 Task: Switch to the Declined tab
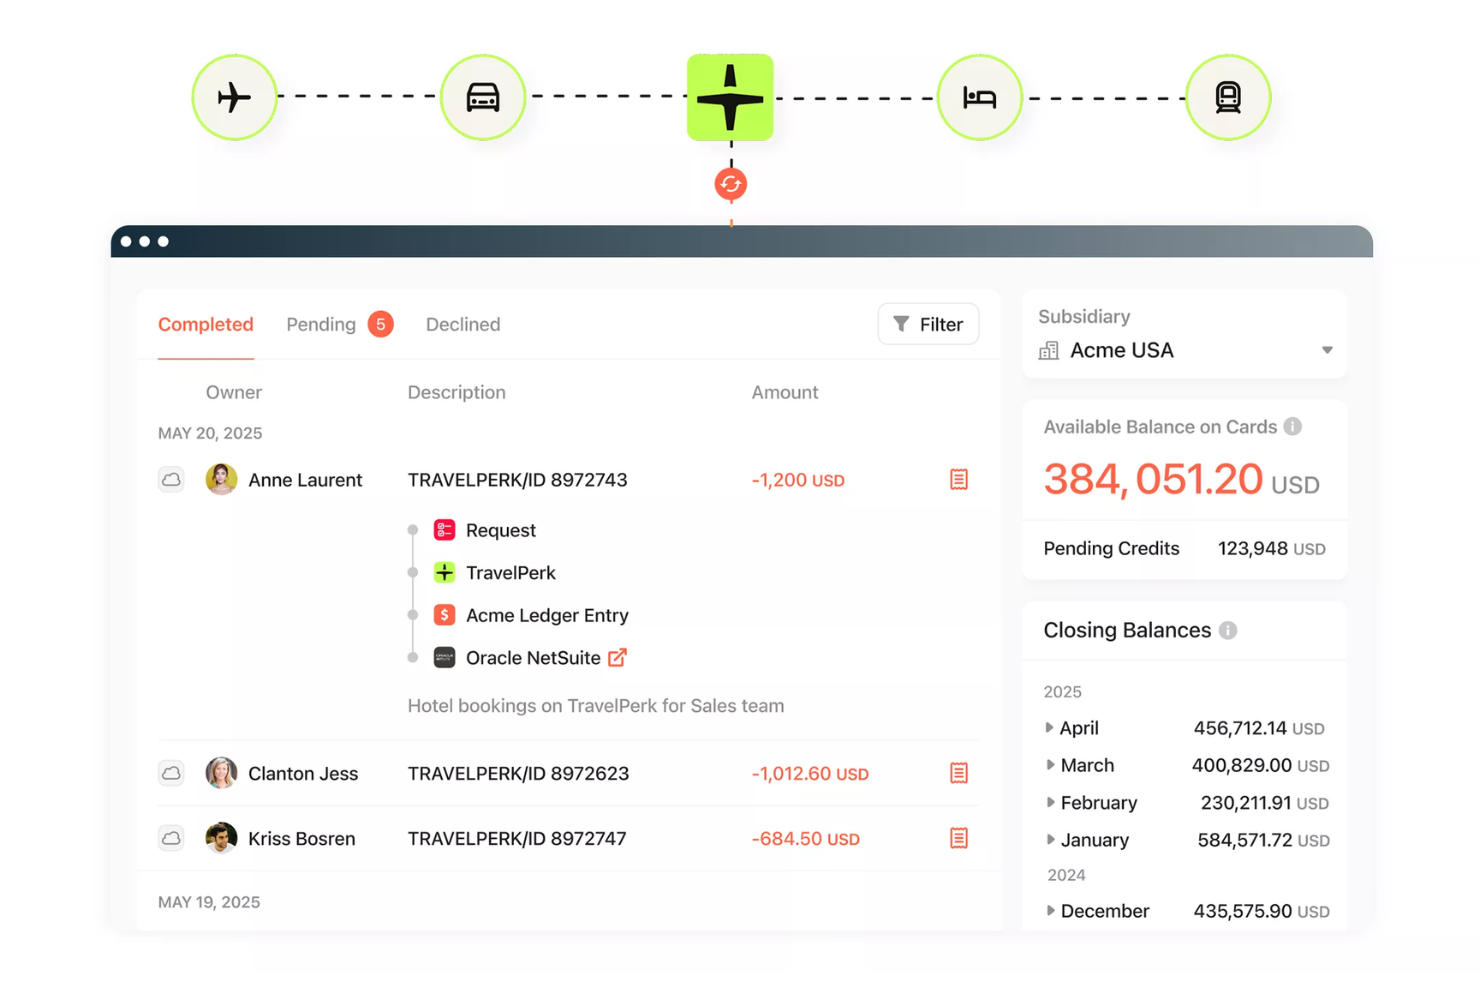click(x=462, y=324)
